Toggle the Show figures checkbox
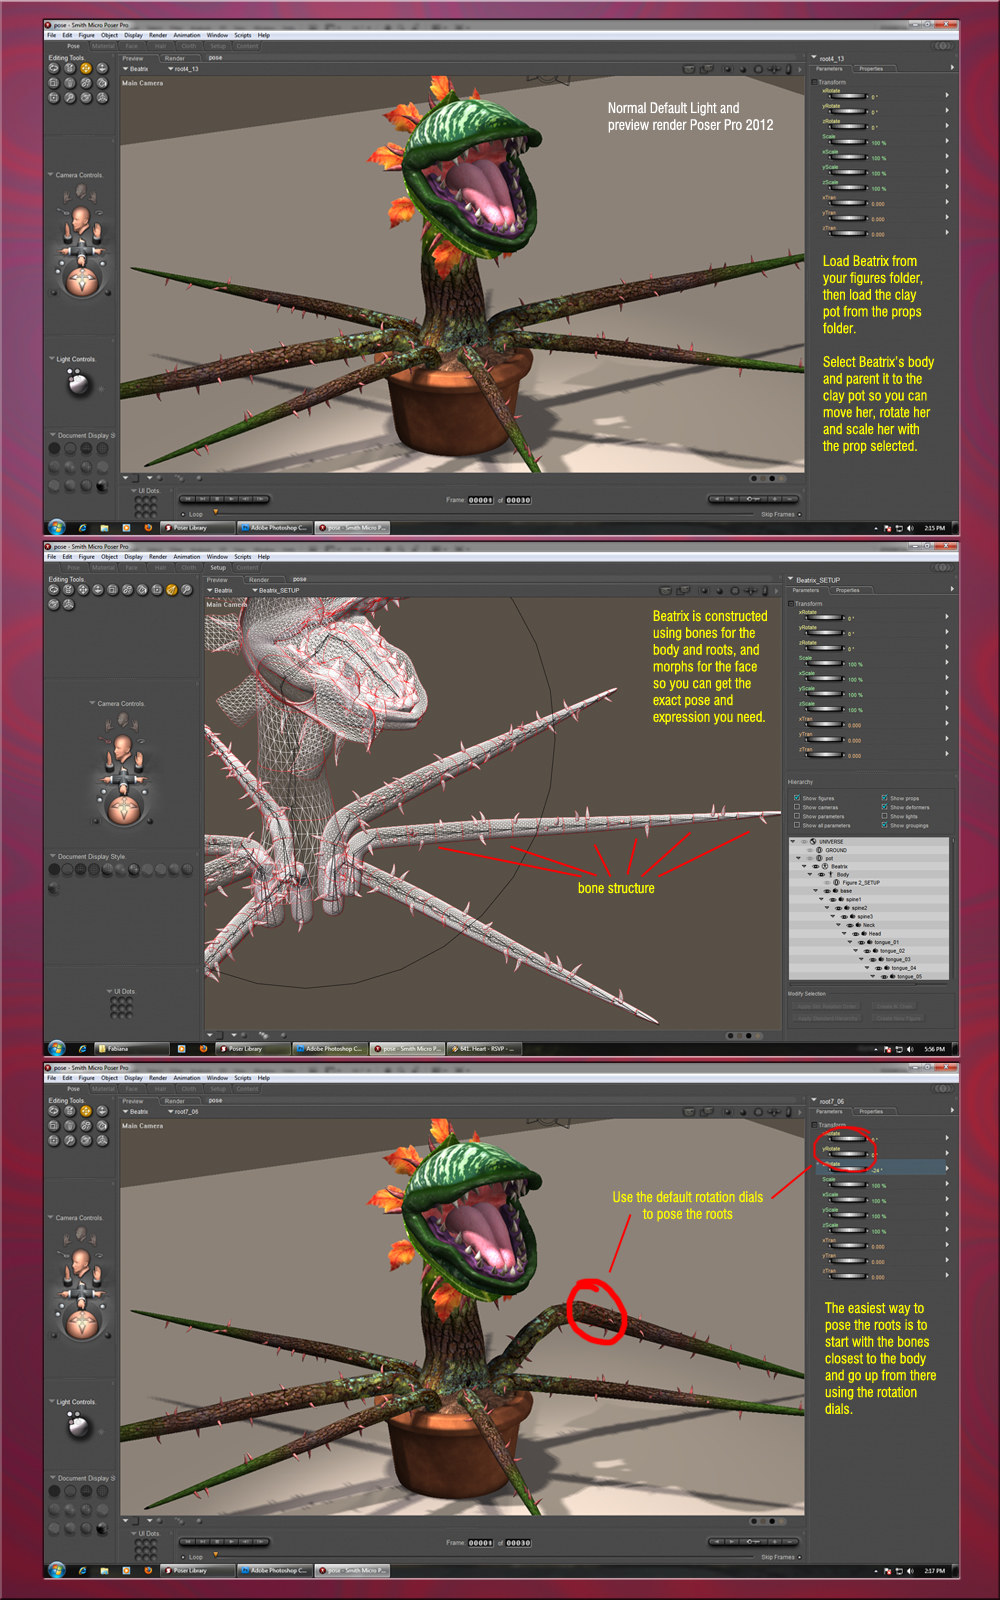 click(797, 798)
